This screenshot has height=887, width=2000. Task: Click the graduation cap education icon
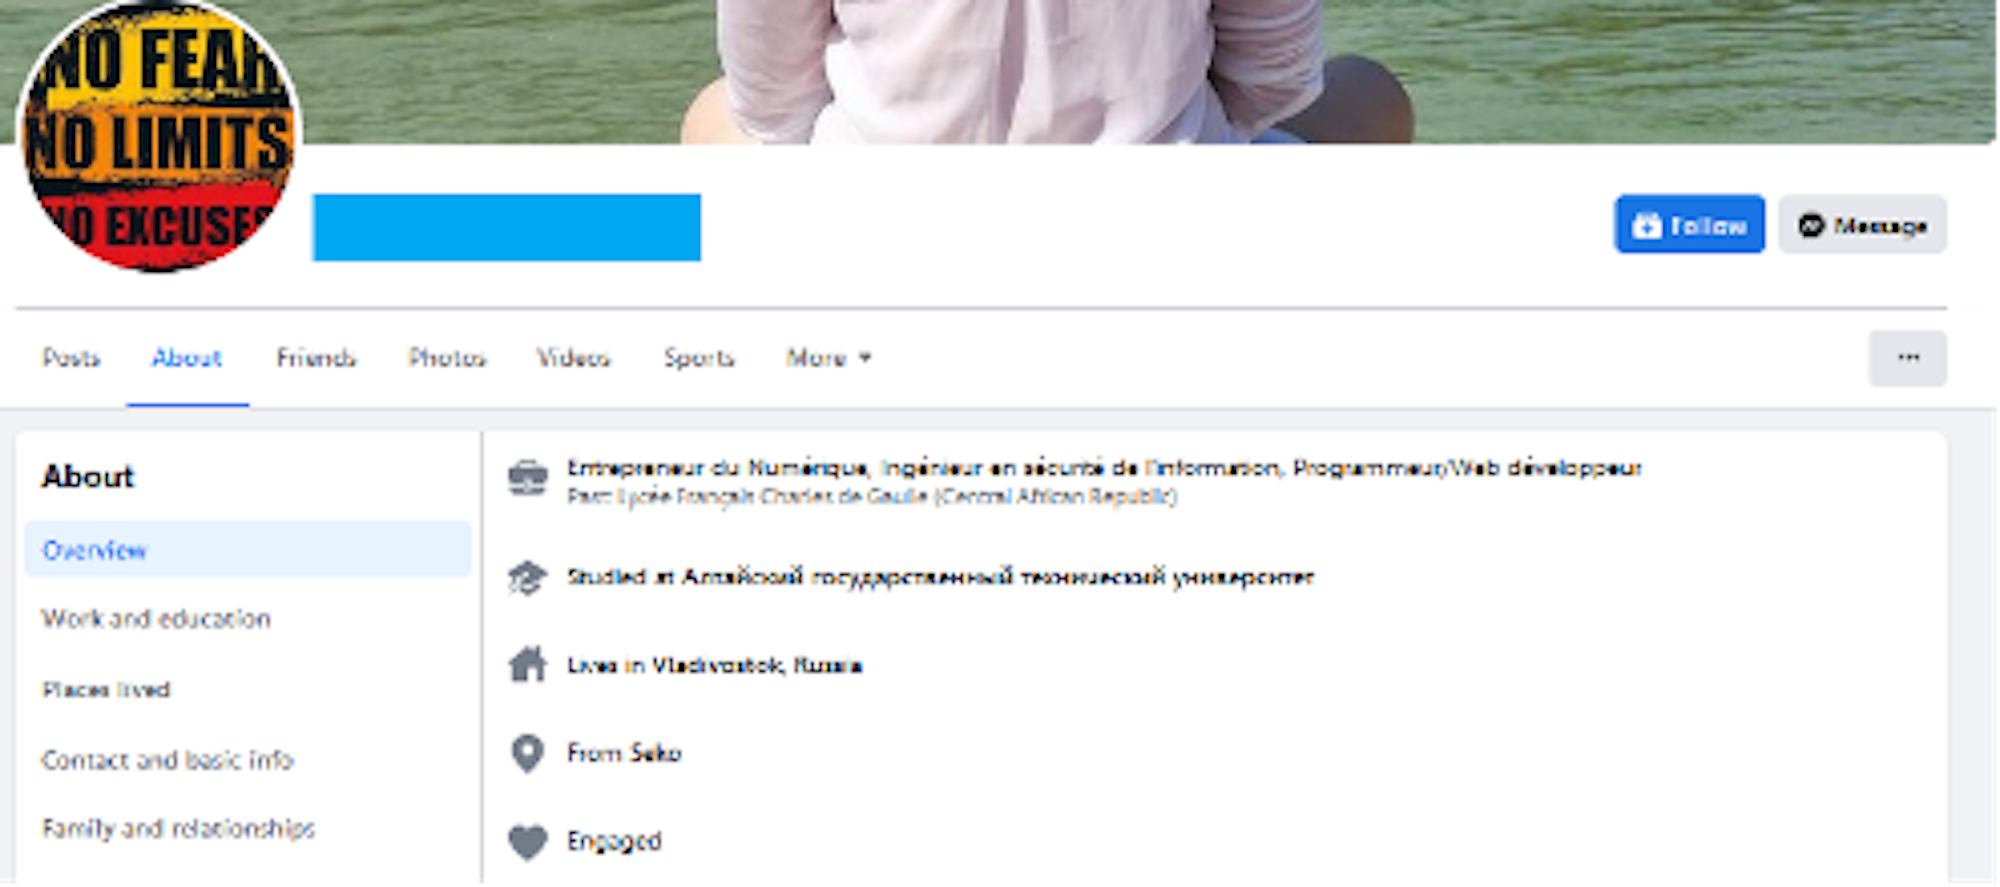pyautogui.click(x=528, y=577)
